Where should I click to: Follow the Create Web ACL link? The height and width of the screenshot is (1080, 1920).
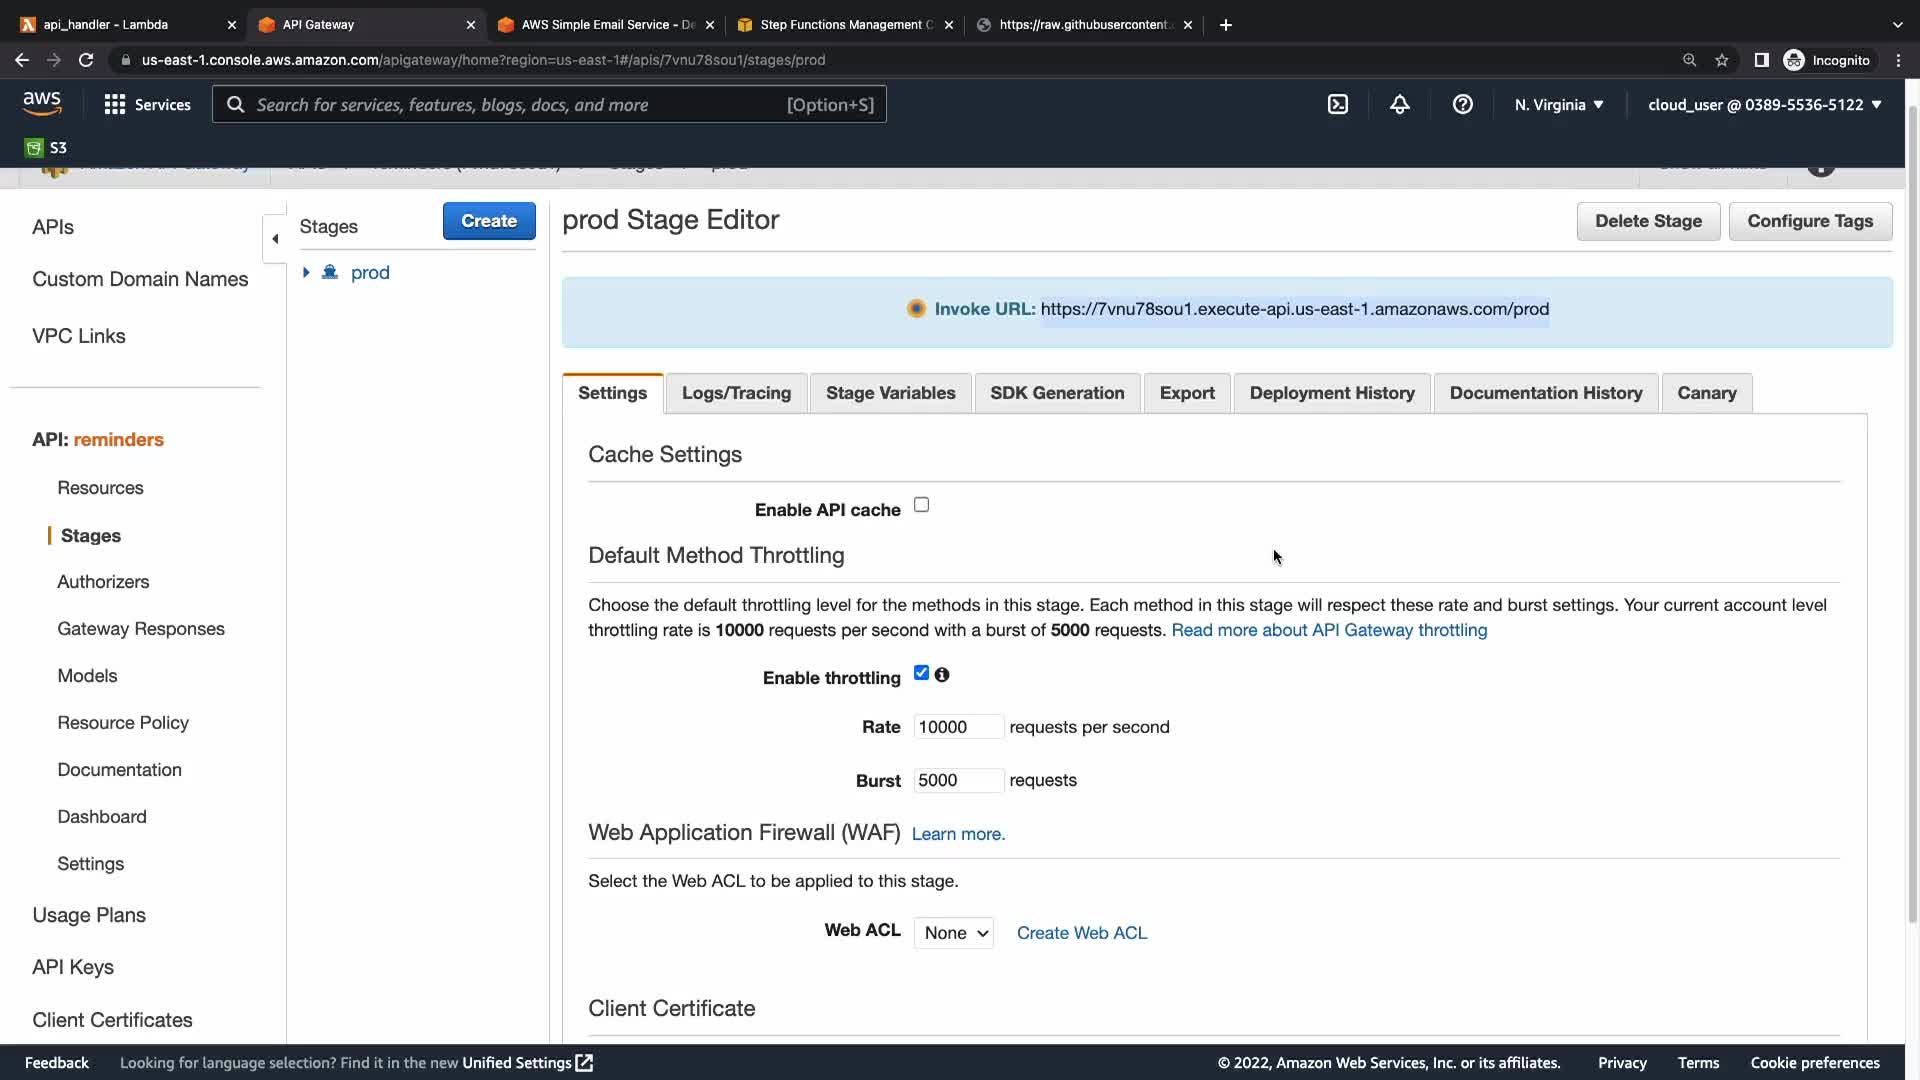point(1081,933)
